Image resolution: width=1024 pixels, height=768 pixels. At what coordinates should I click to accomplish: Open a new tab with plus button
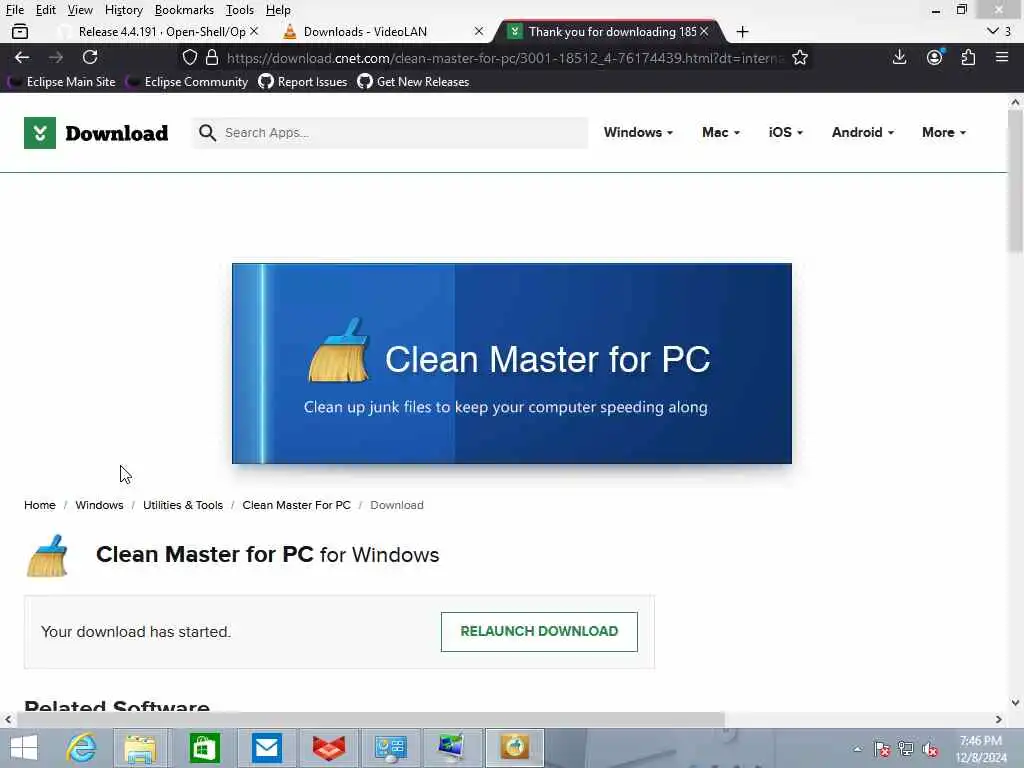click(742, 31)
